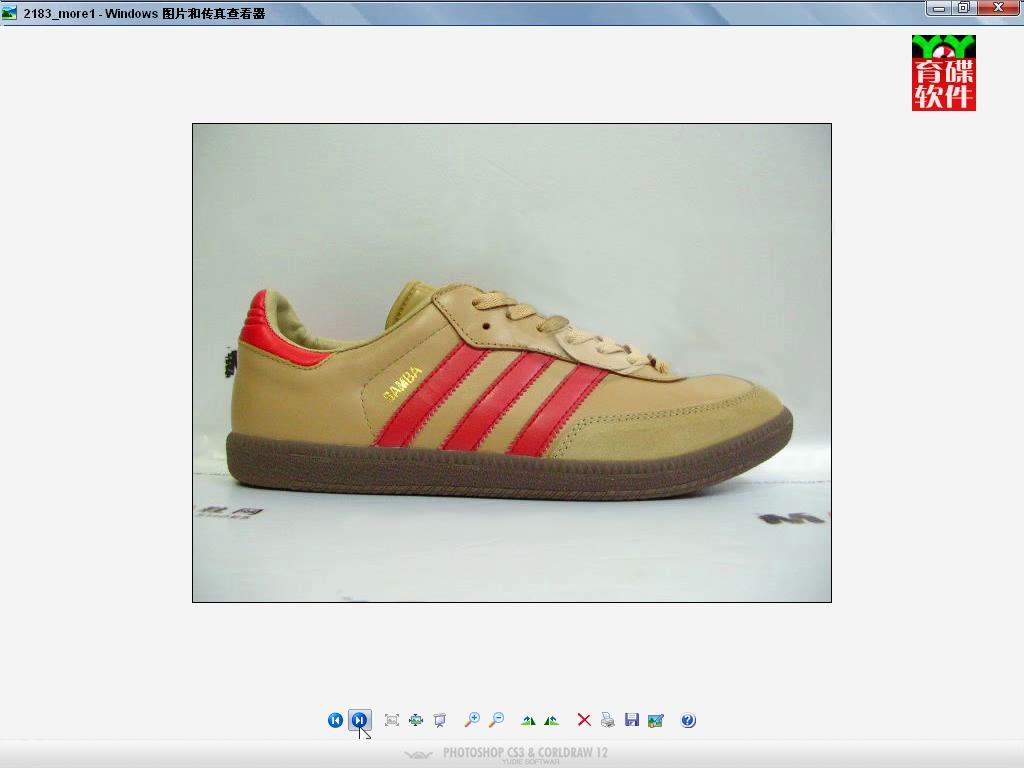
Task: Save a copy with floppy disk icon
Action: tap(632, 720)
